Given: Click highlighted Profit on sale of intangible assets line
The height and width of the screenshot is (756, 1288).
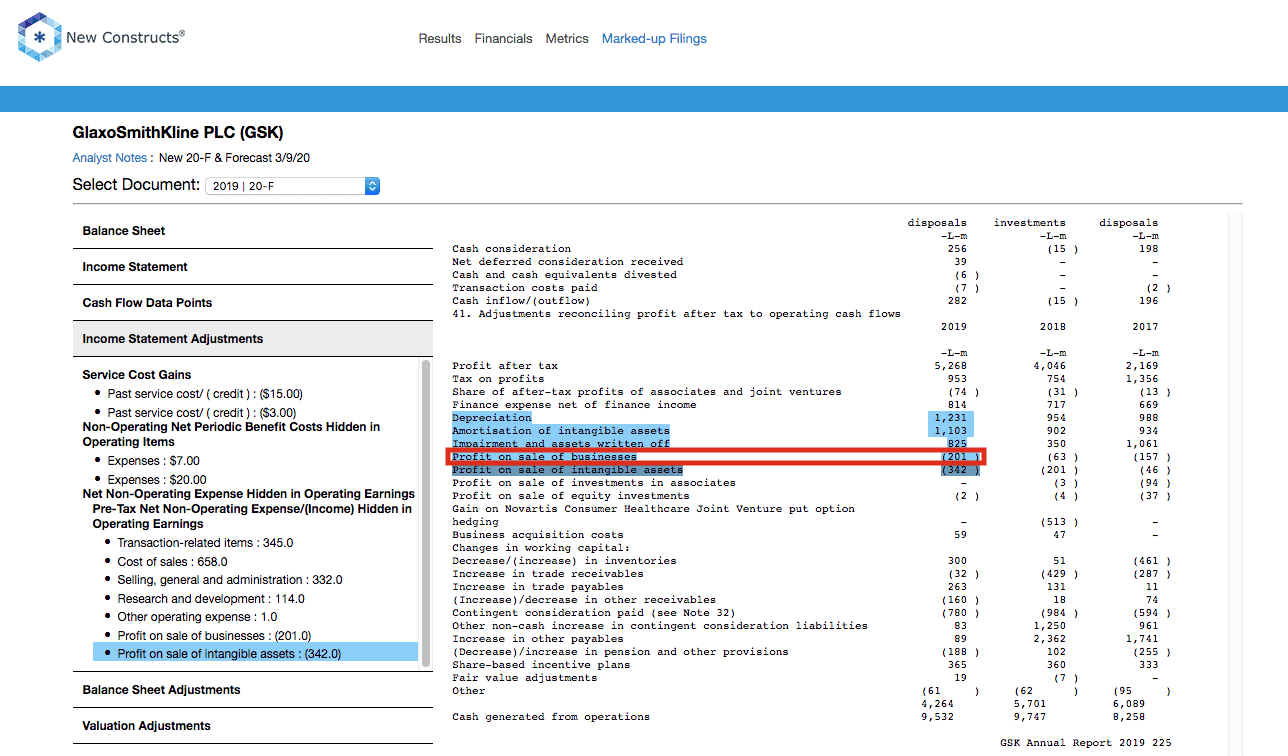Looking at the screenshot, I should point(567,470).
